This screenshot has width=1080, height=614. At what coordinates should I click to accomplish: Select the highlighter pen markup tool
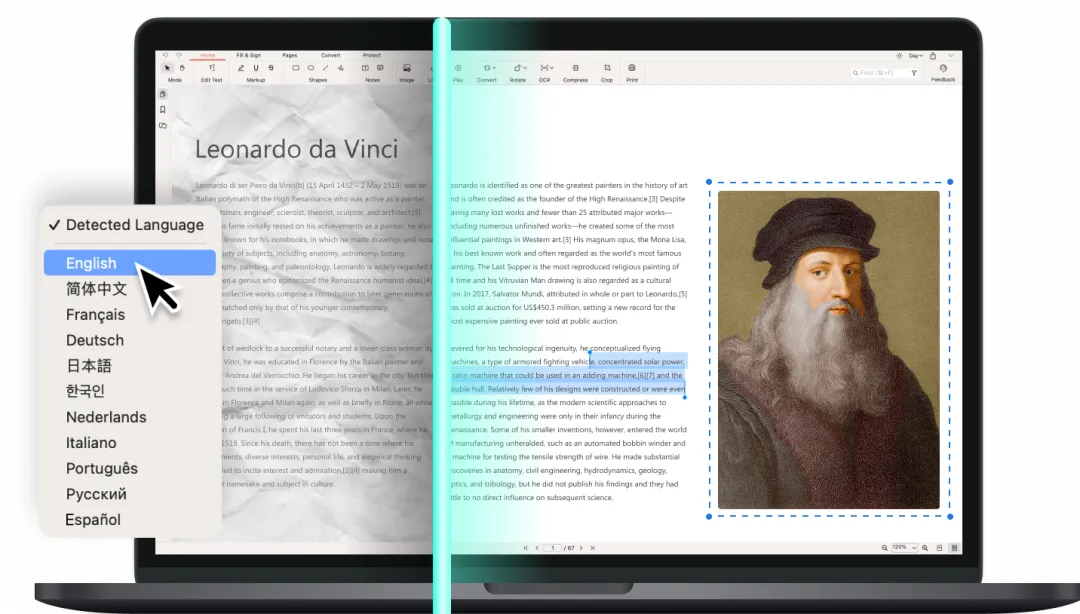pyautogui.click(x=240, y=68)
